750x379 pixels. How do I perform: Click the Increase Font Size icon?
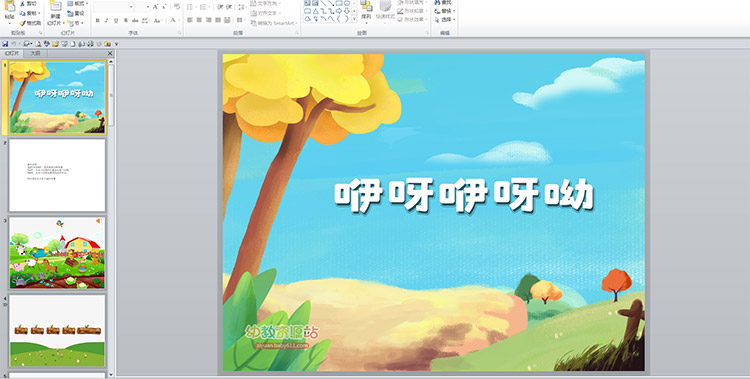pyautogui.click(x=156, y=7)
